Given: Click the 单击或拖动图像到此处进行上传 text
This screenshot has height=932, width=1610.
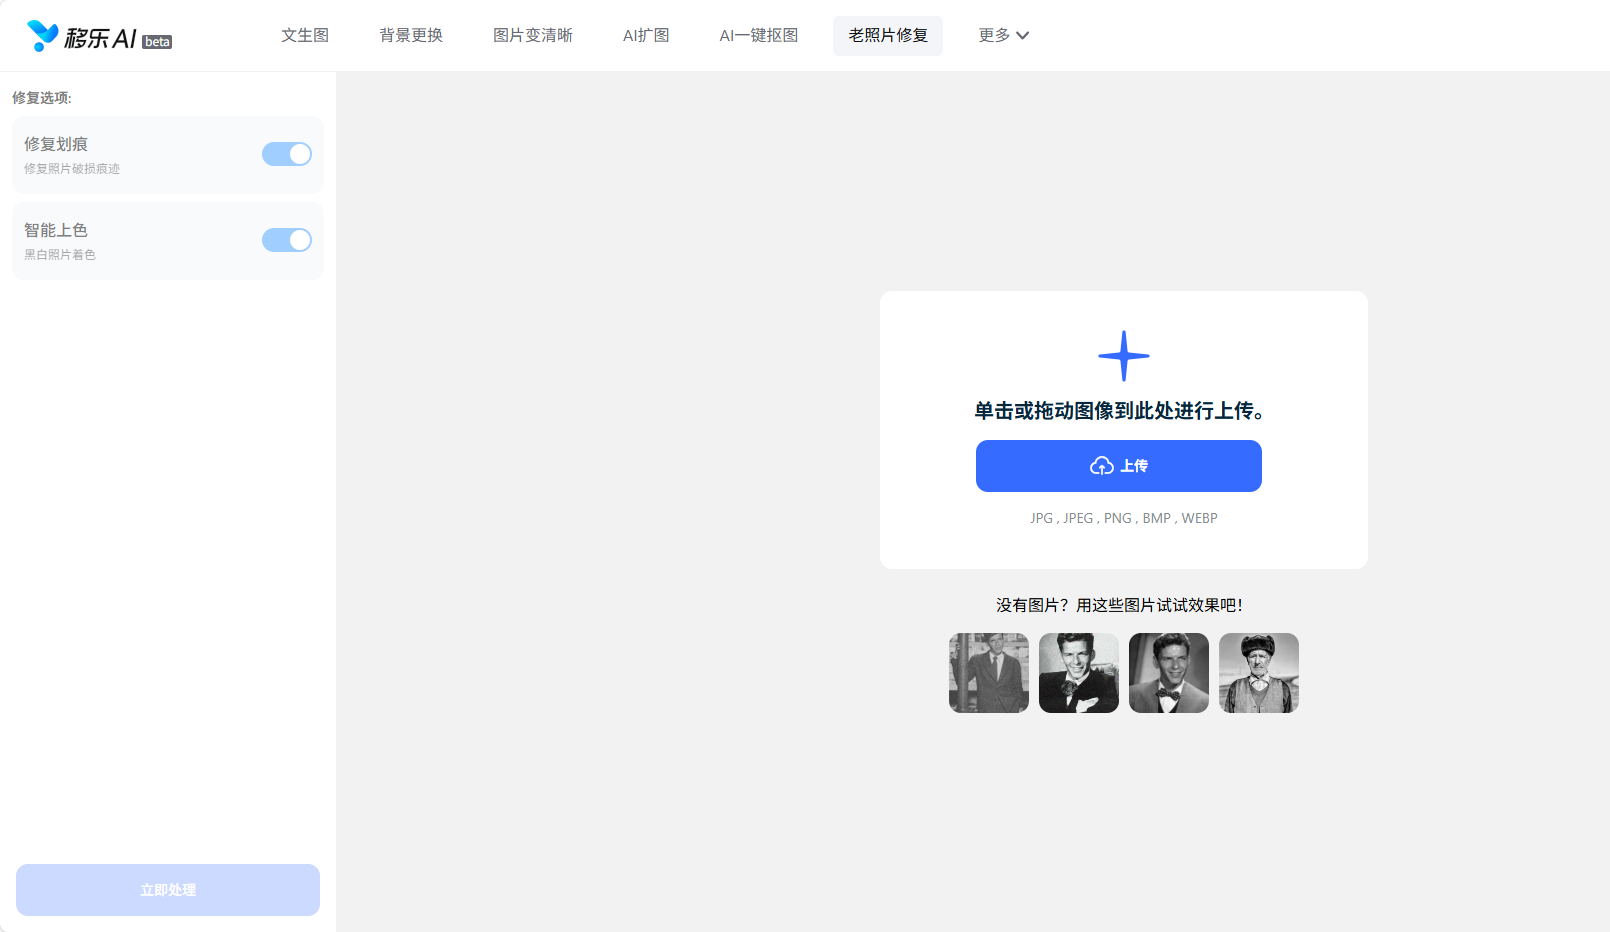Looking at the screenshot, I should point(1119,411).
